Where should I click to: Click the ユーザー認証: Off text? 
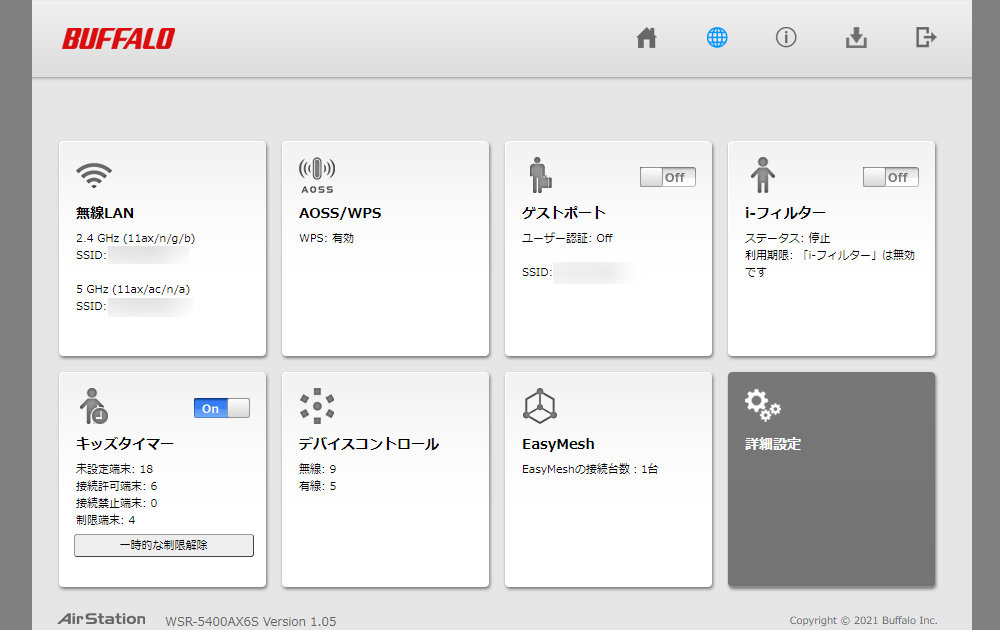point(567,238)
